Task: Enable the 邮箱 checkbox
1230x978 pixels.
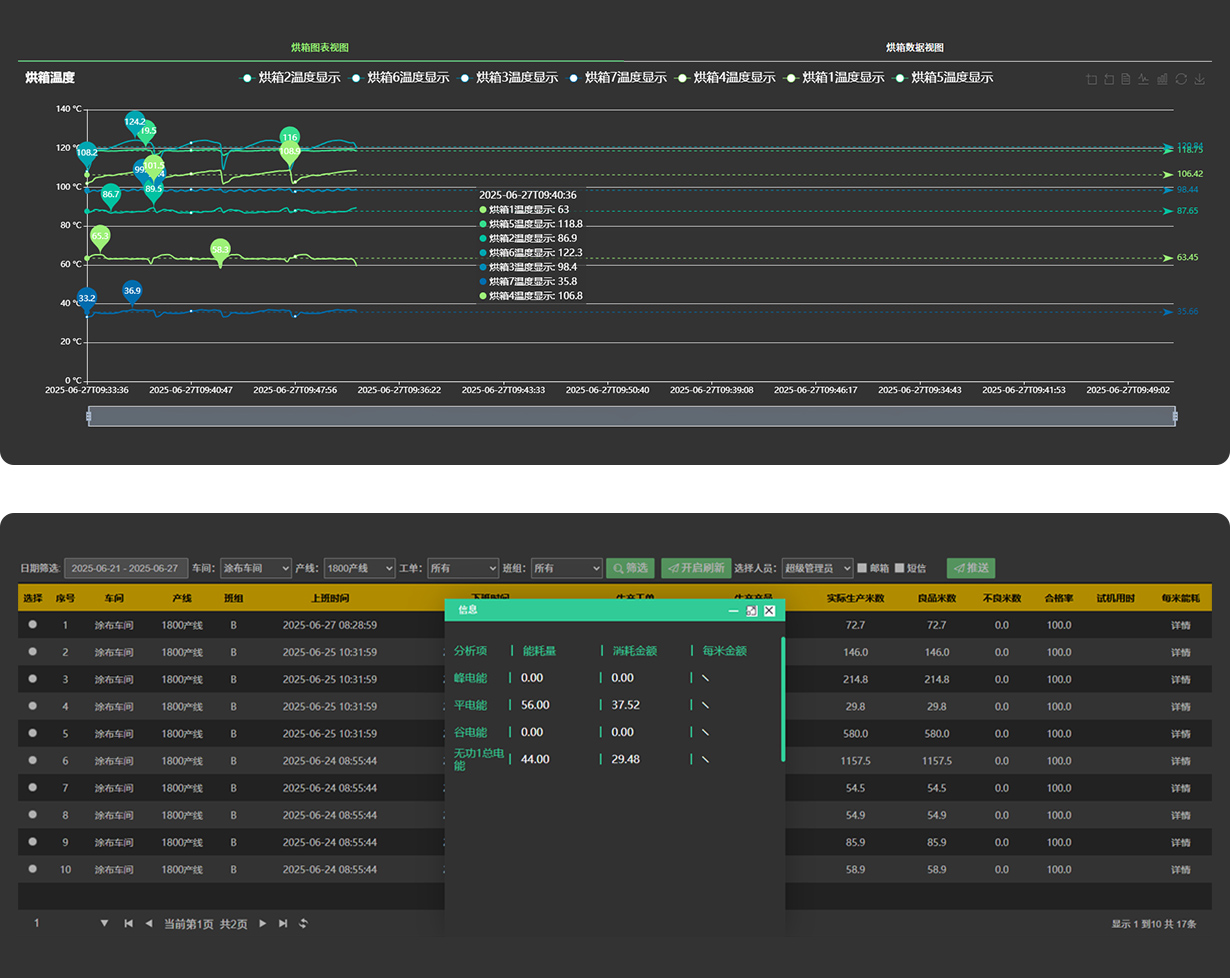Action: tap(862, 568)
